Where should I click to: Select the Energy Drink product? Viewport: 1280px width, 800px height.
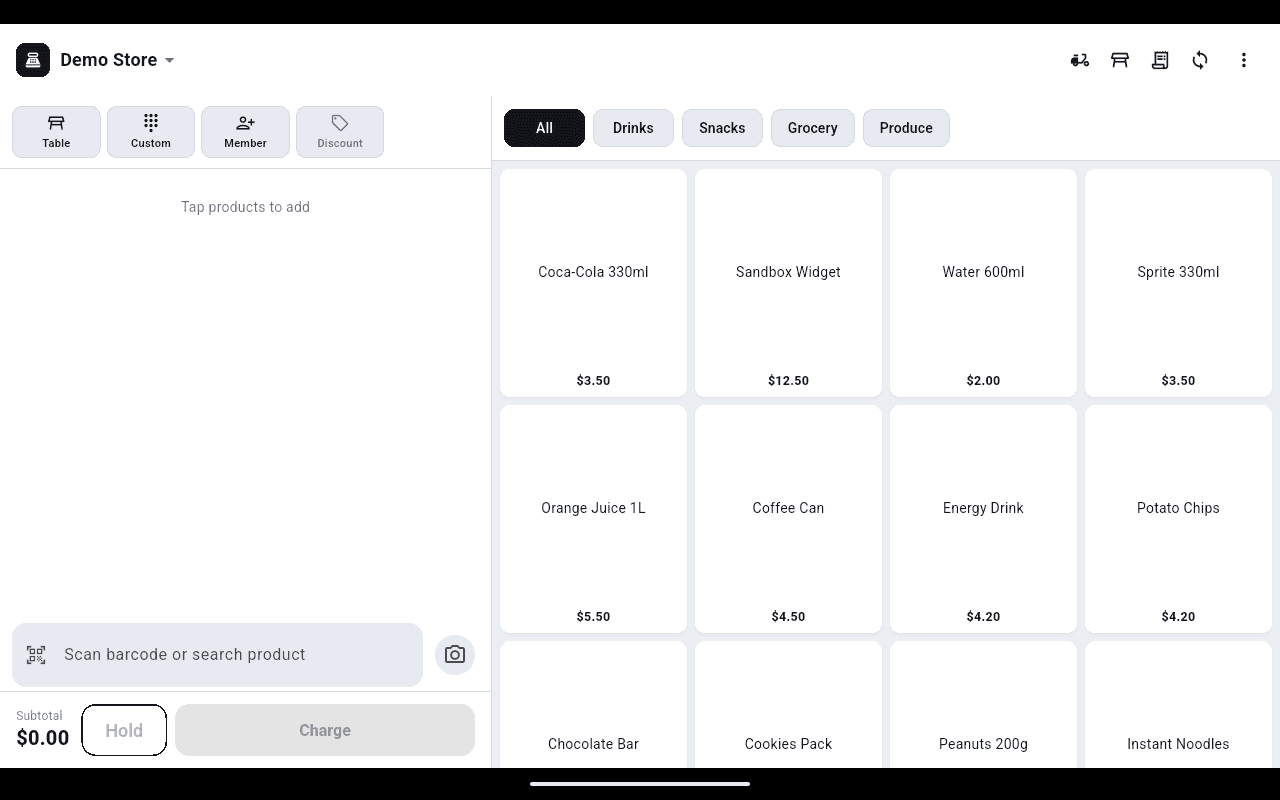pos(983,519)
